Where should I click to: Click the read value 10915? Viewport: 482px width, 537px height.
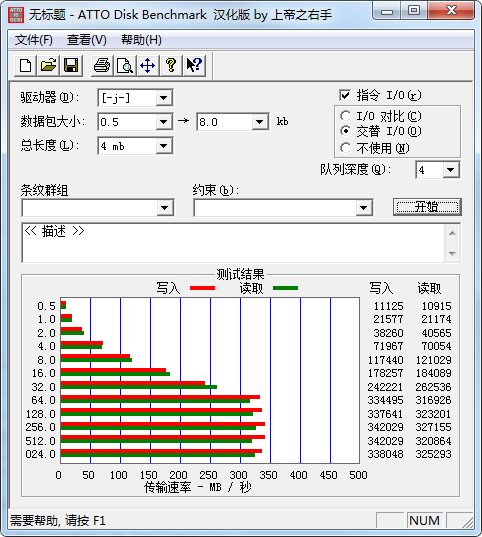pyautogui.click(x=436, y=306)
